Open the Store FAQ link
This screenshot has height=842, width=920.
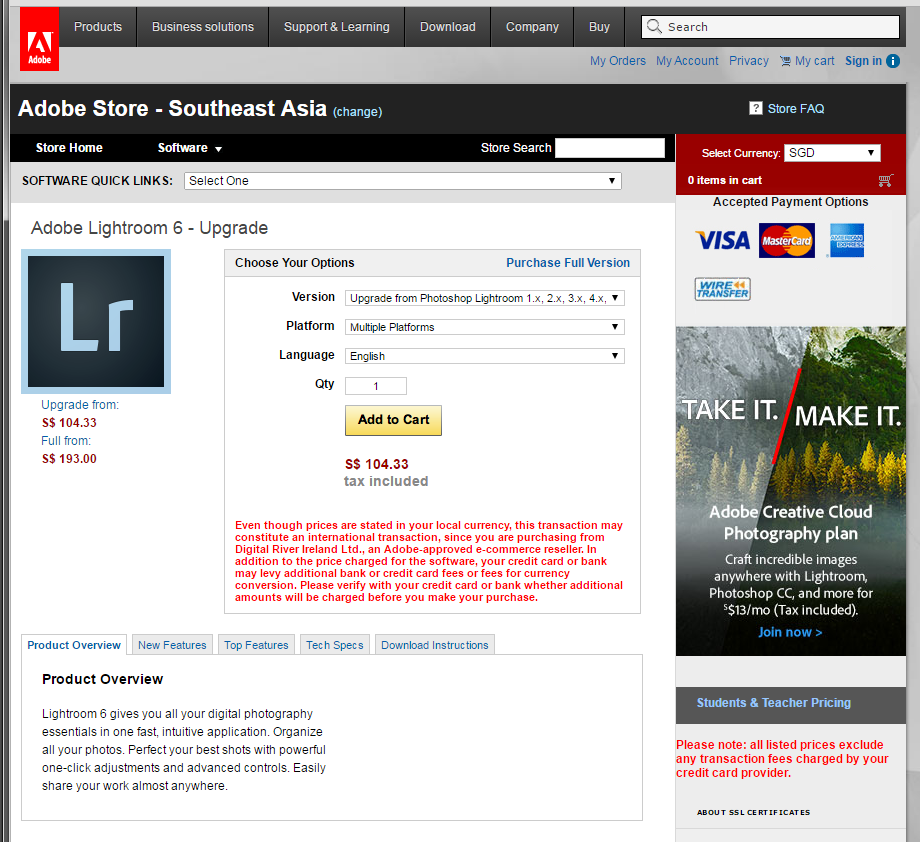point(796,109)
